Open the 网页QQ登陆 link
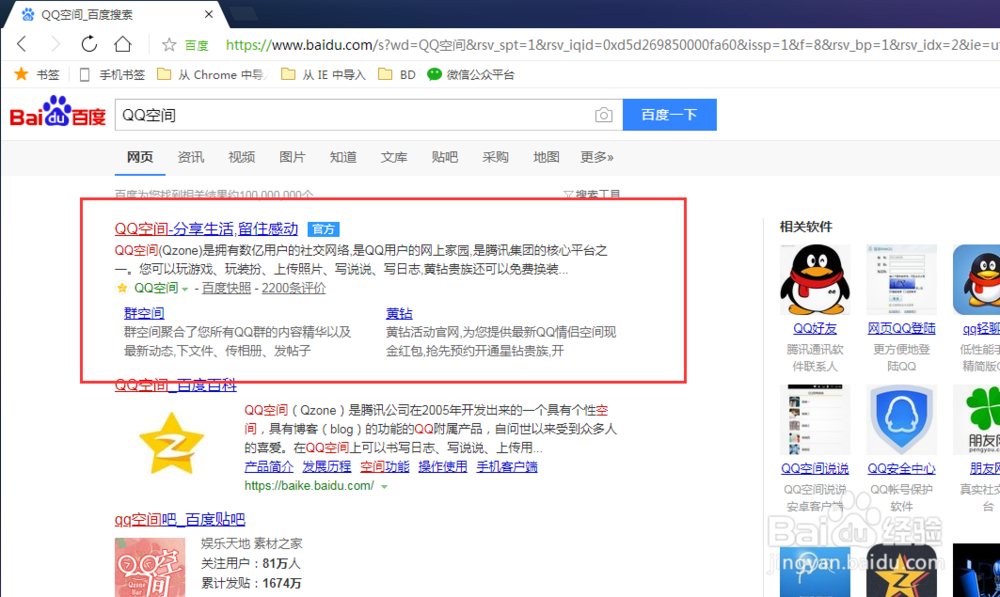The height and width of the screenshot is (597, 1000). (x=901, y=328)
